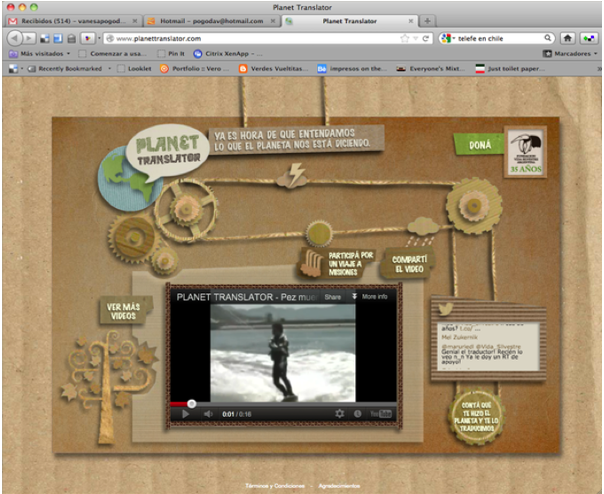604x494 pixels.
Task: Open the Looklet bookmark
Action: click(x=134, y=69)
